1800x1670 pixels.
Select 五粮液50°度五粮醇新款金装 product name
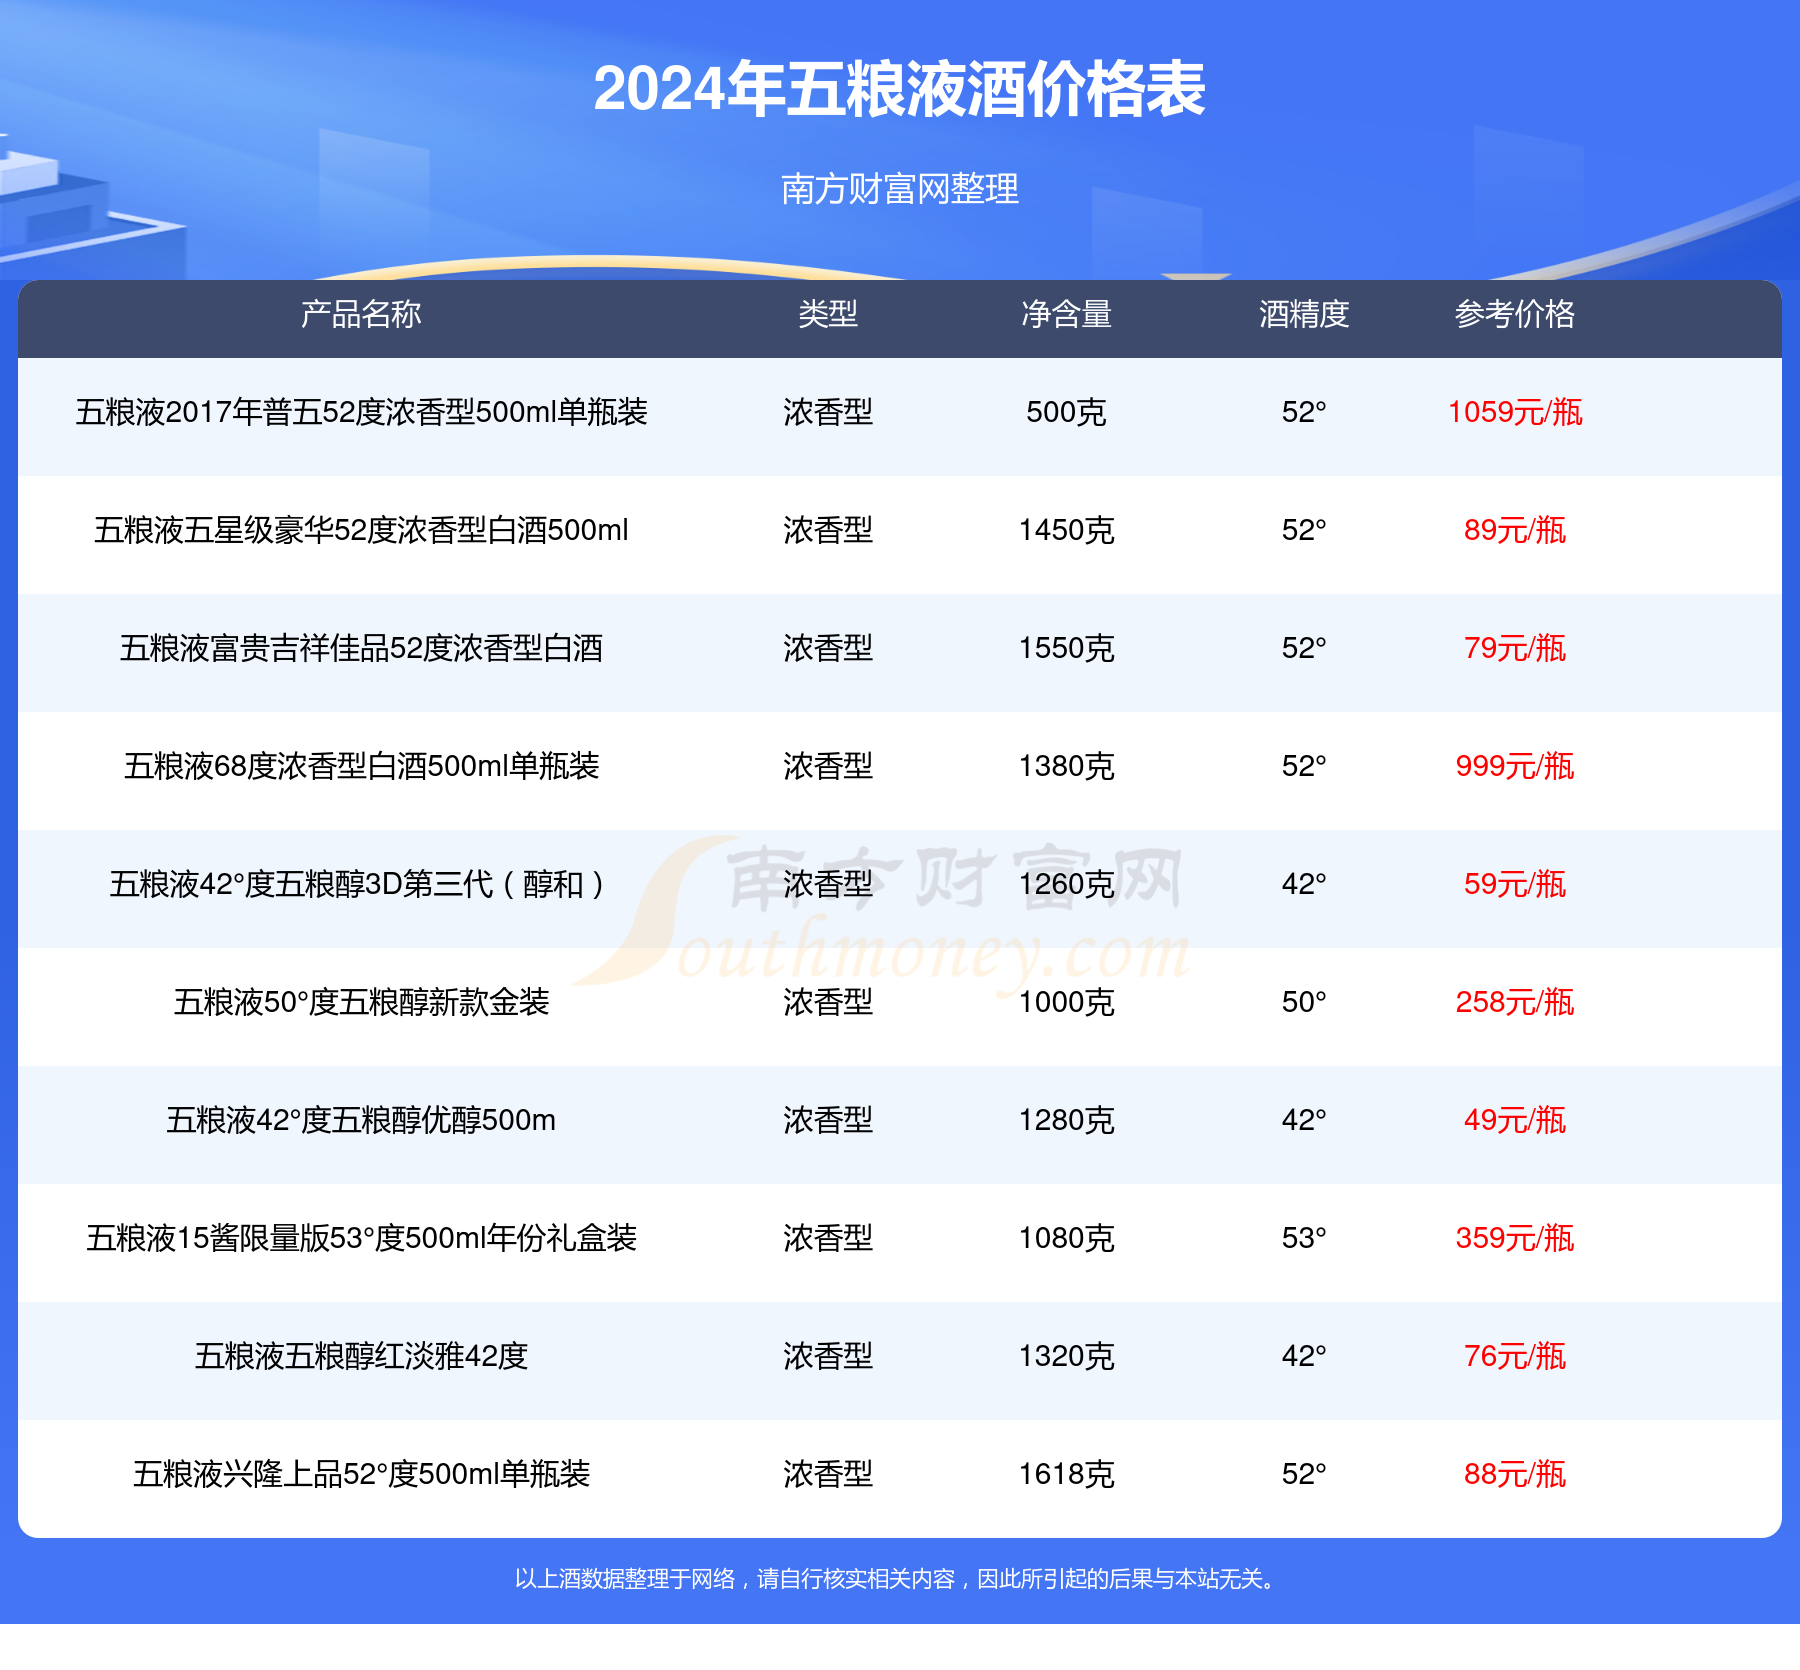point(361,1002)
